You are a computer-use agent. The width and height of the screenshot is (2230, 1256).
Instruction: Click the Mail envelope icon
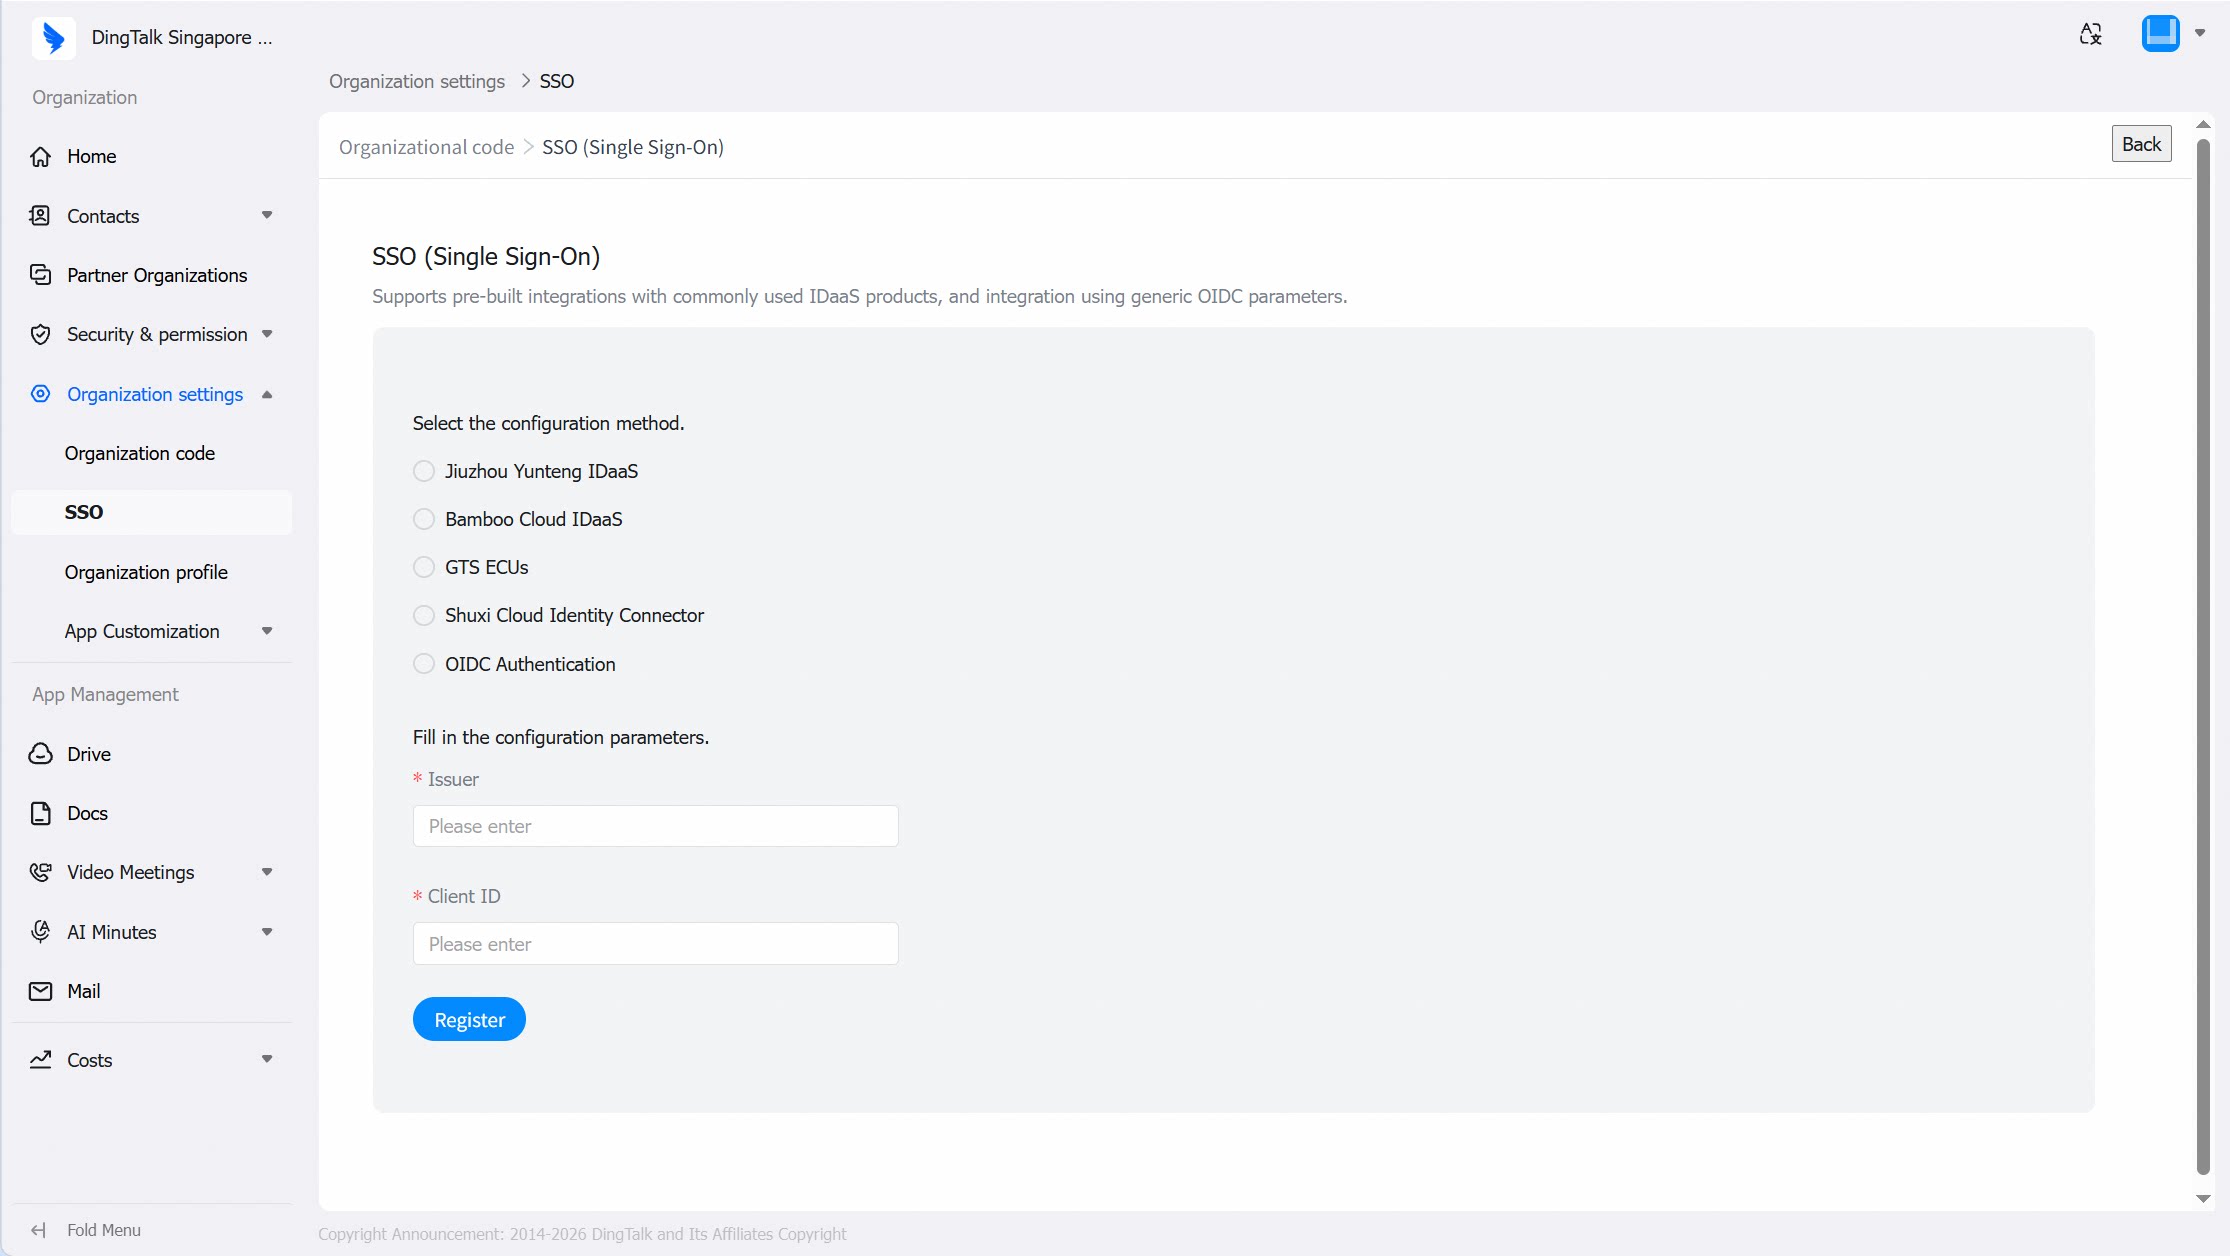40,991
